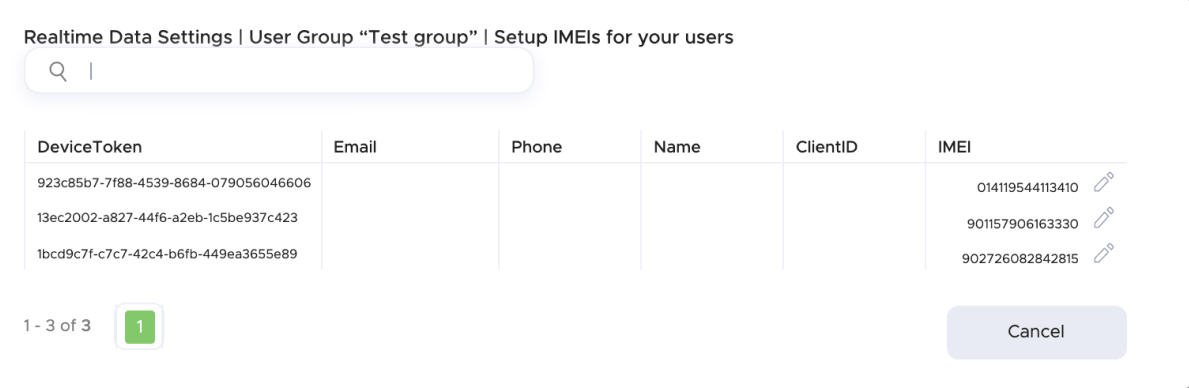Edit IMEI 014119544113410 with pencil icon

point(1103,183)
